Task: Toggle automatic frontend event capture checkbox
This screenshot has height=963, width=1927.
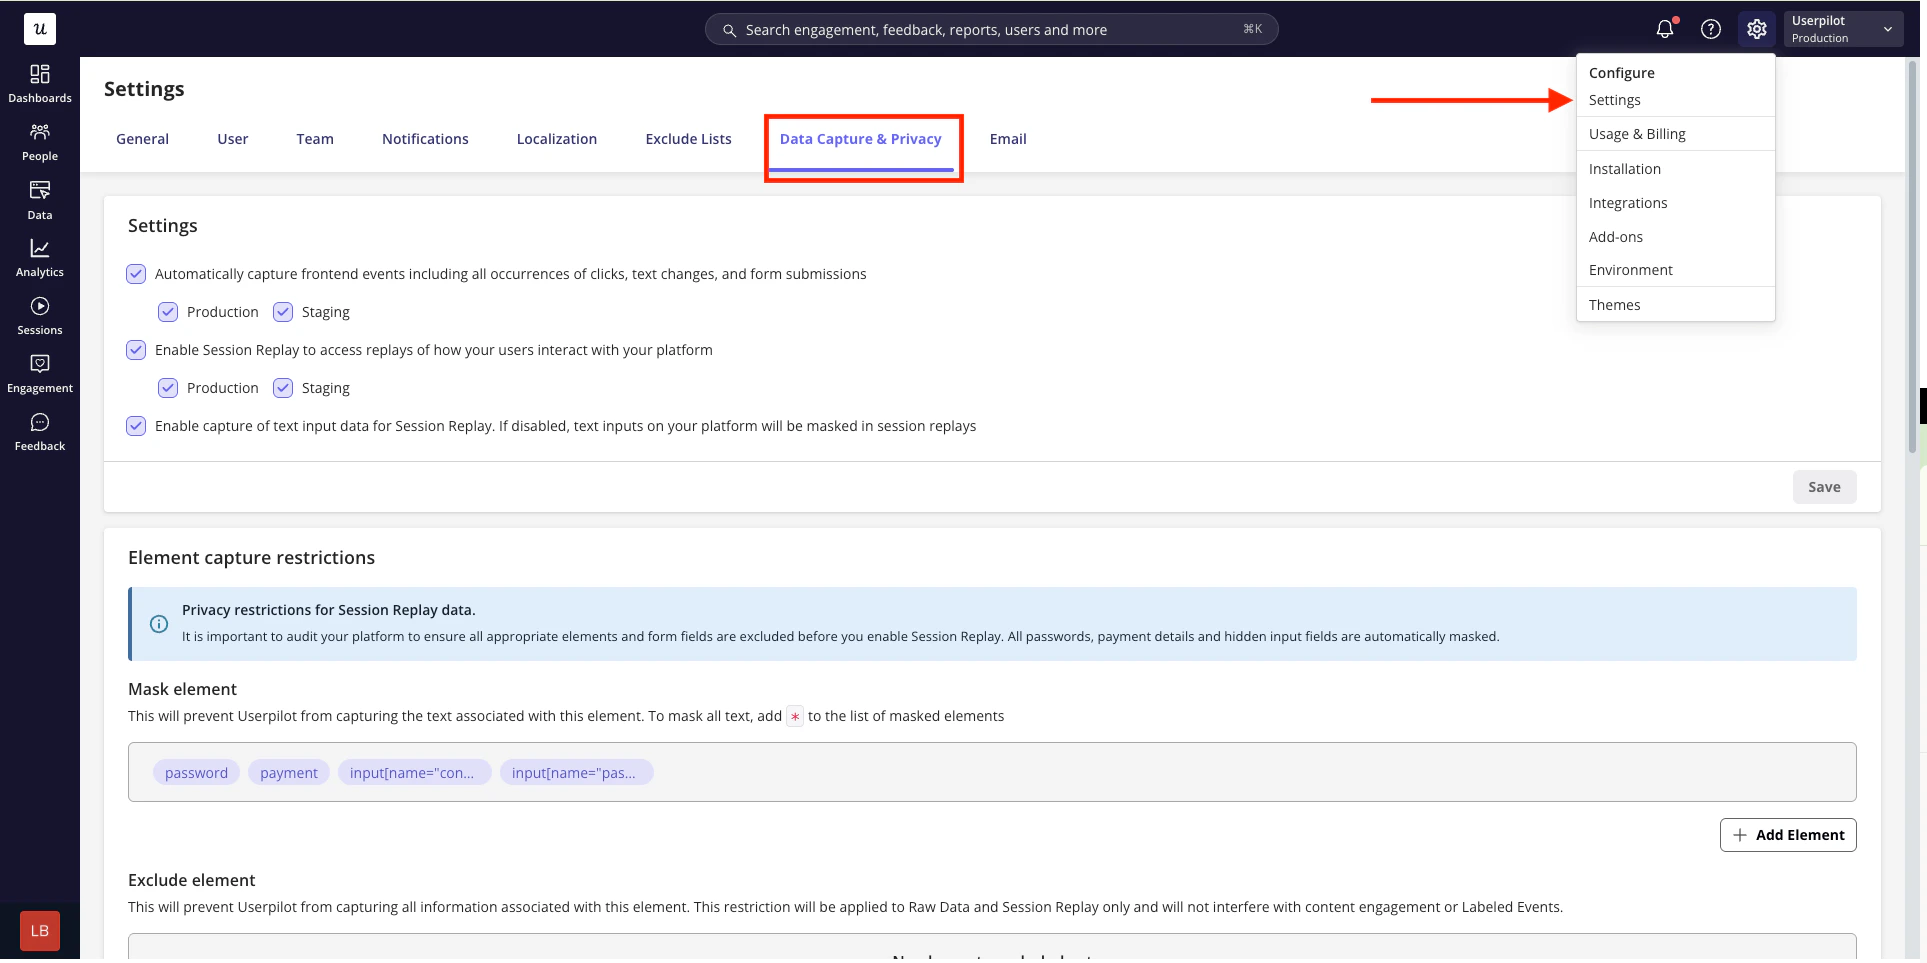Action: pos(136,274)
